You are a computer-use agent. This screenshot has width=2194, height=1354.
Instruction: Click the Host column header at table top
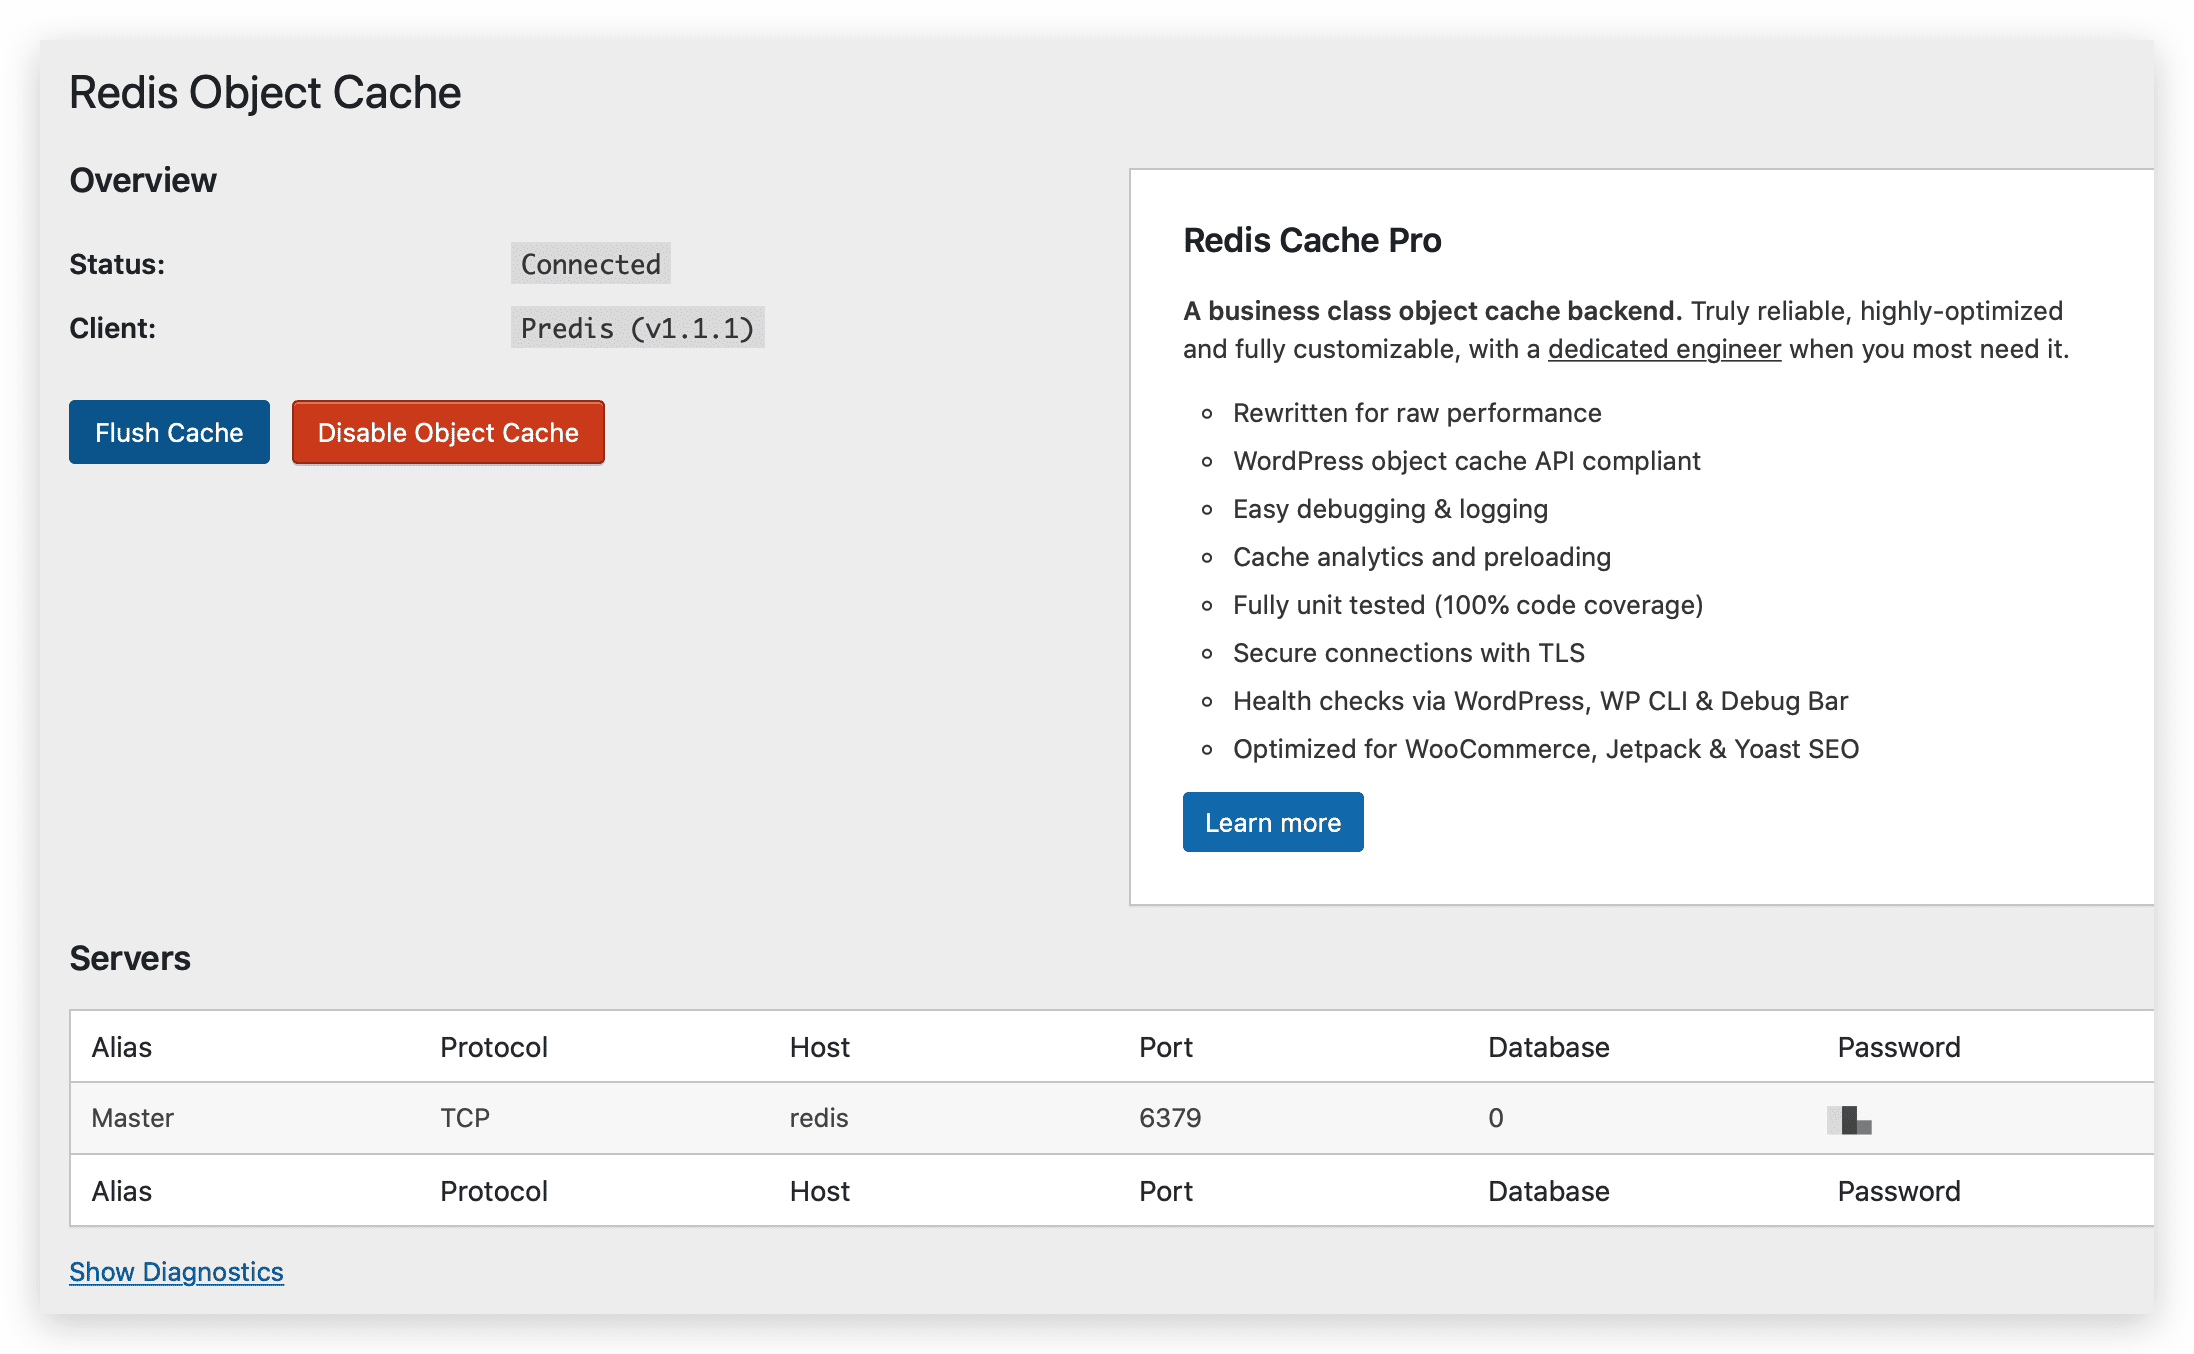pos(819,1047)
